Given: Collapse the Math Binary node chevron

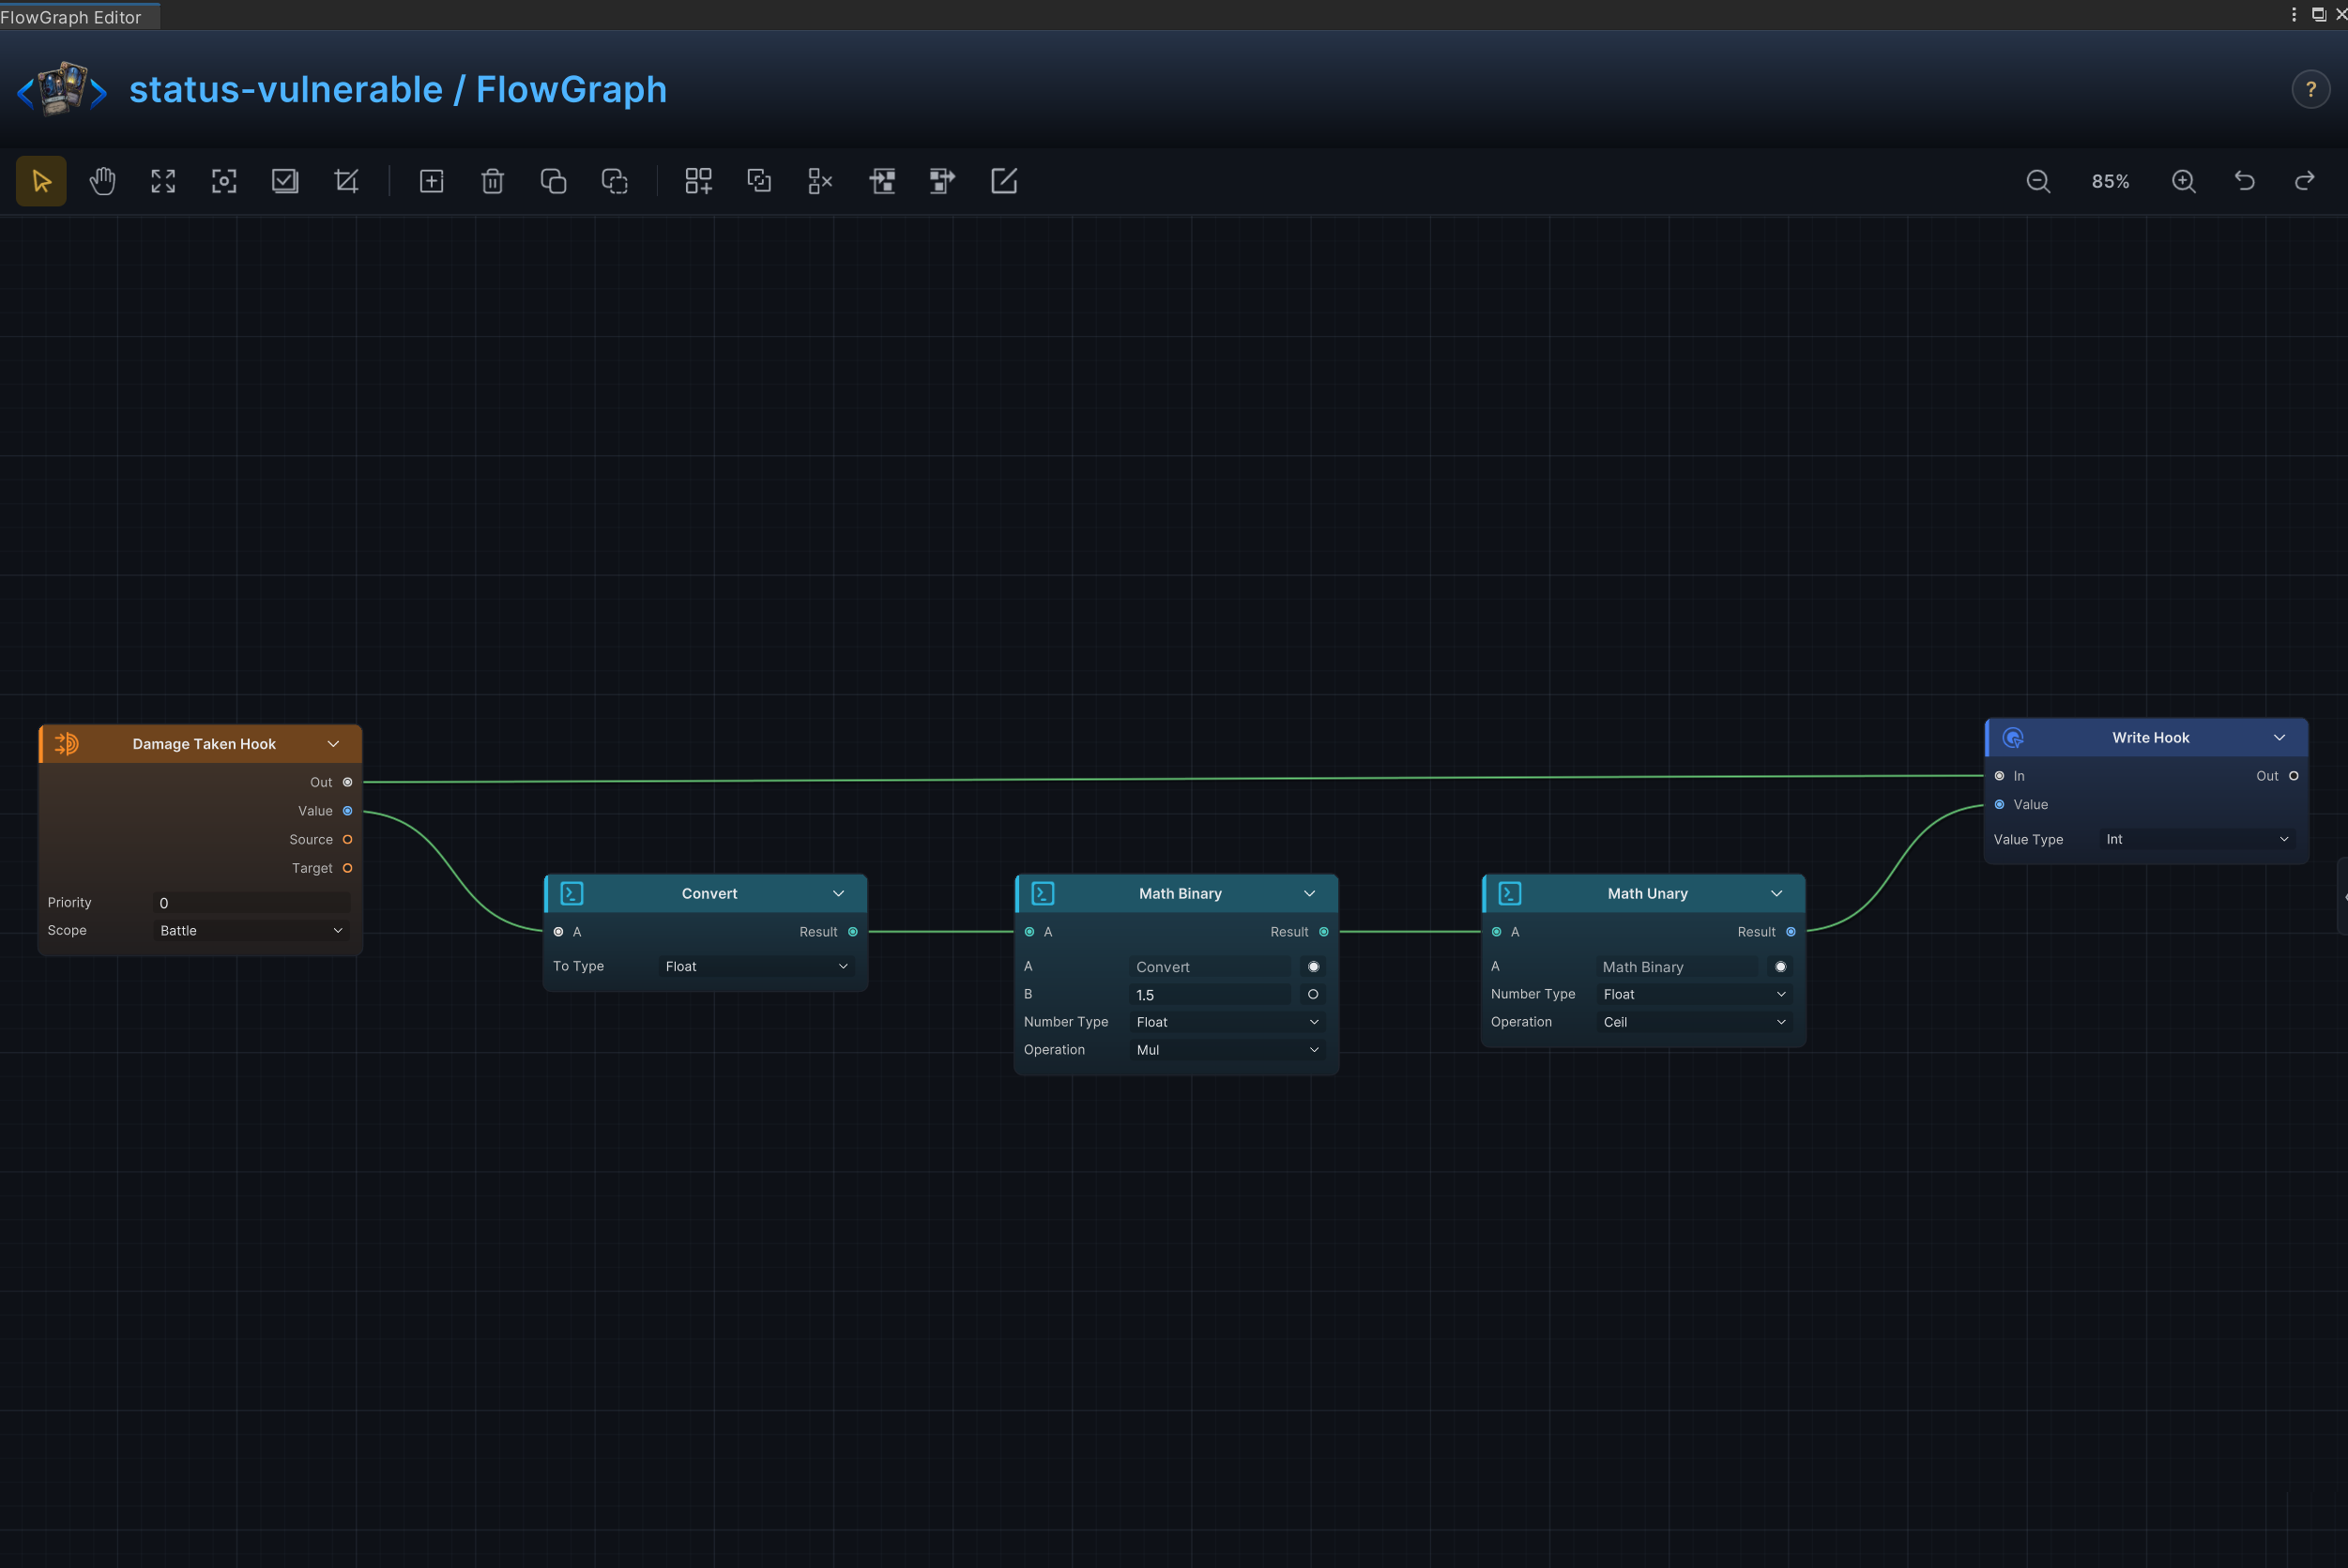Looking at the screenshot, I should click(x=1310, y=893).
